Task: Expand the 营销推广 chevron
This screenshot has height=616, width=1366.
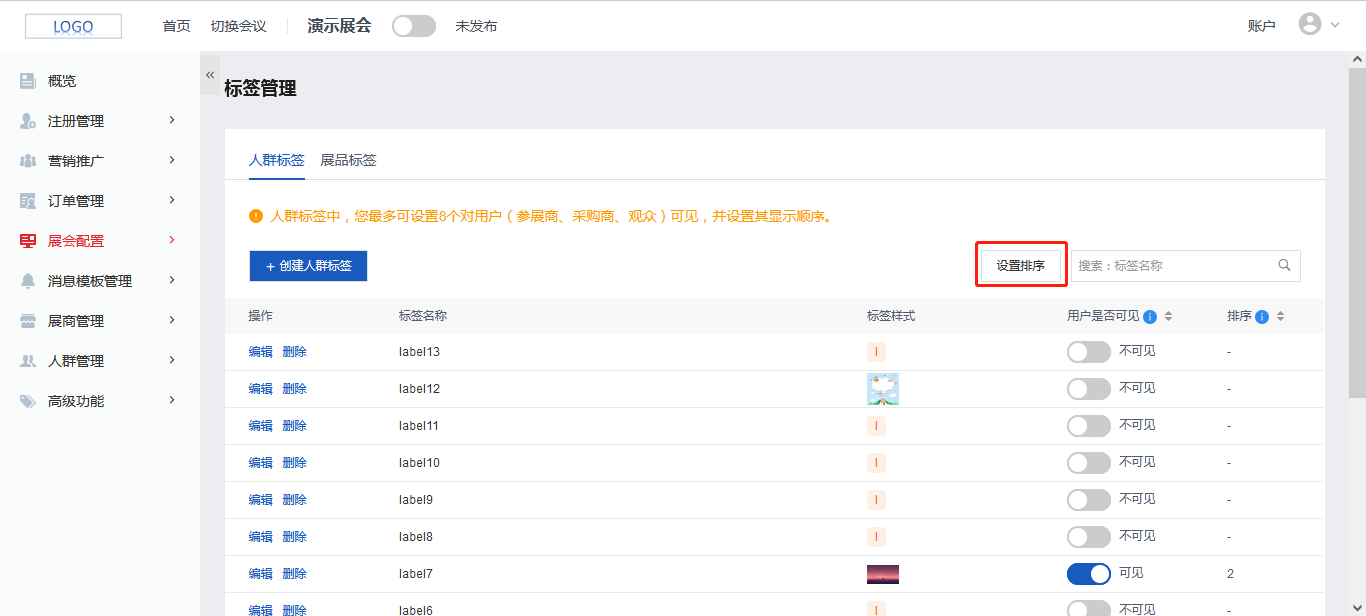Action: coord(172,160)
